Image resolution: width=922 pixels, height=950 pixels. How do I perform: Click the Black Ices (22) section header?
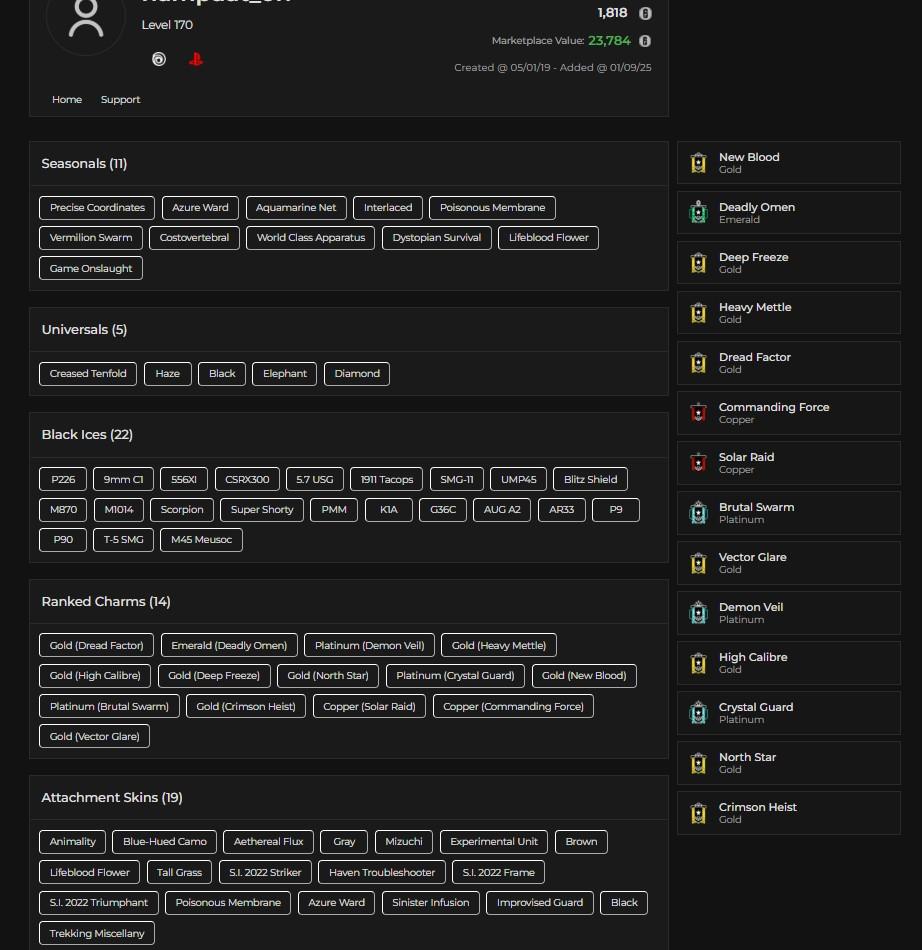tap(87, 435)
